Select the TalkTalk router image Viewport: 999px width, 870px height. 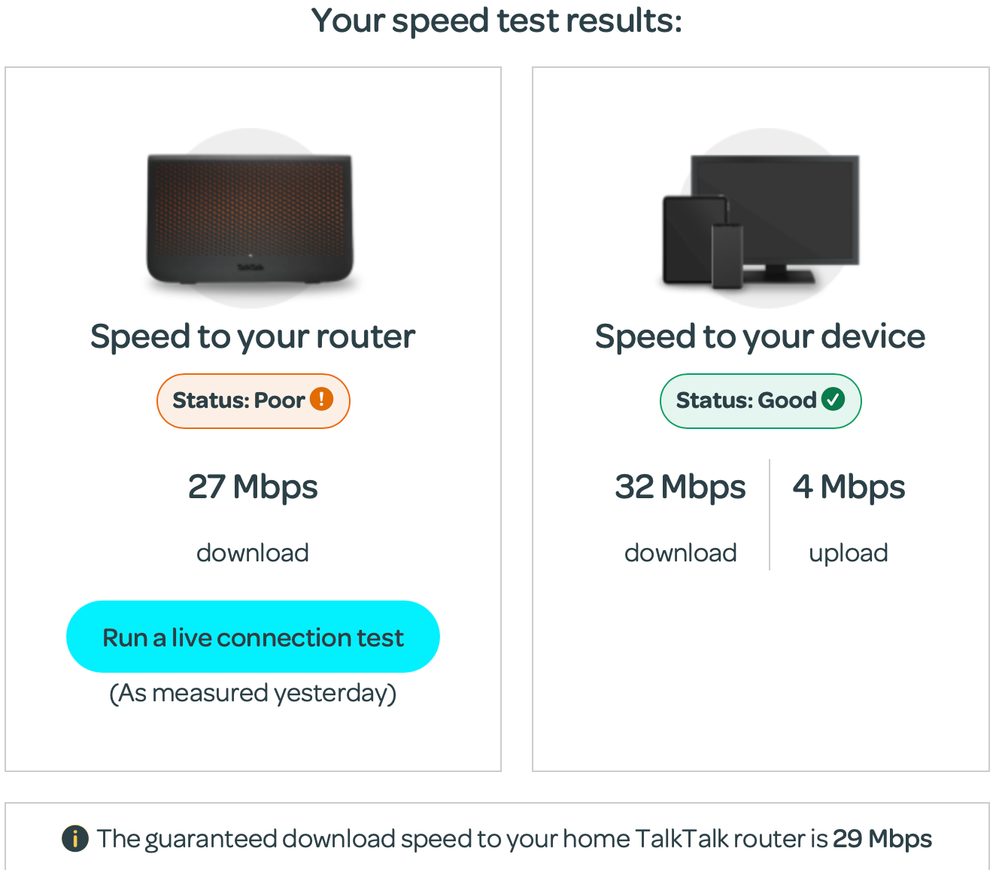[252, 215]
